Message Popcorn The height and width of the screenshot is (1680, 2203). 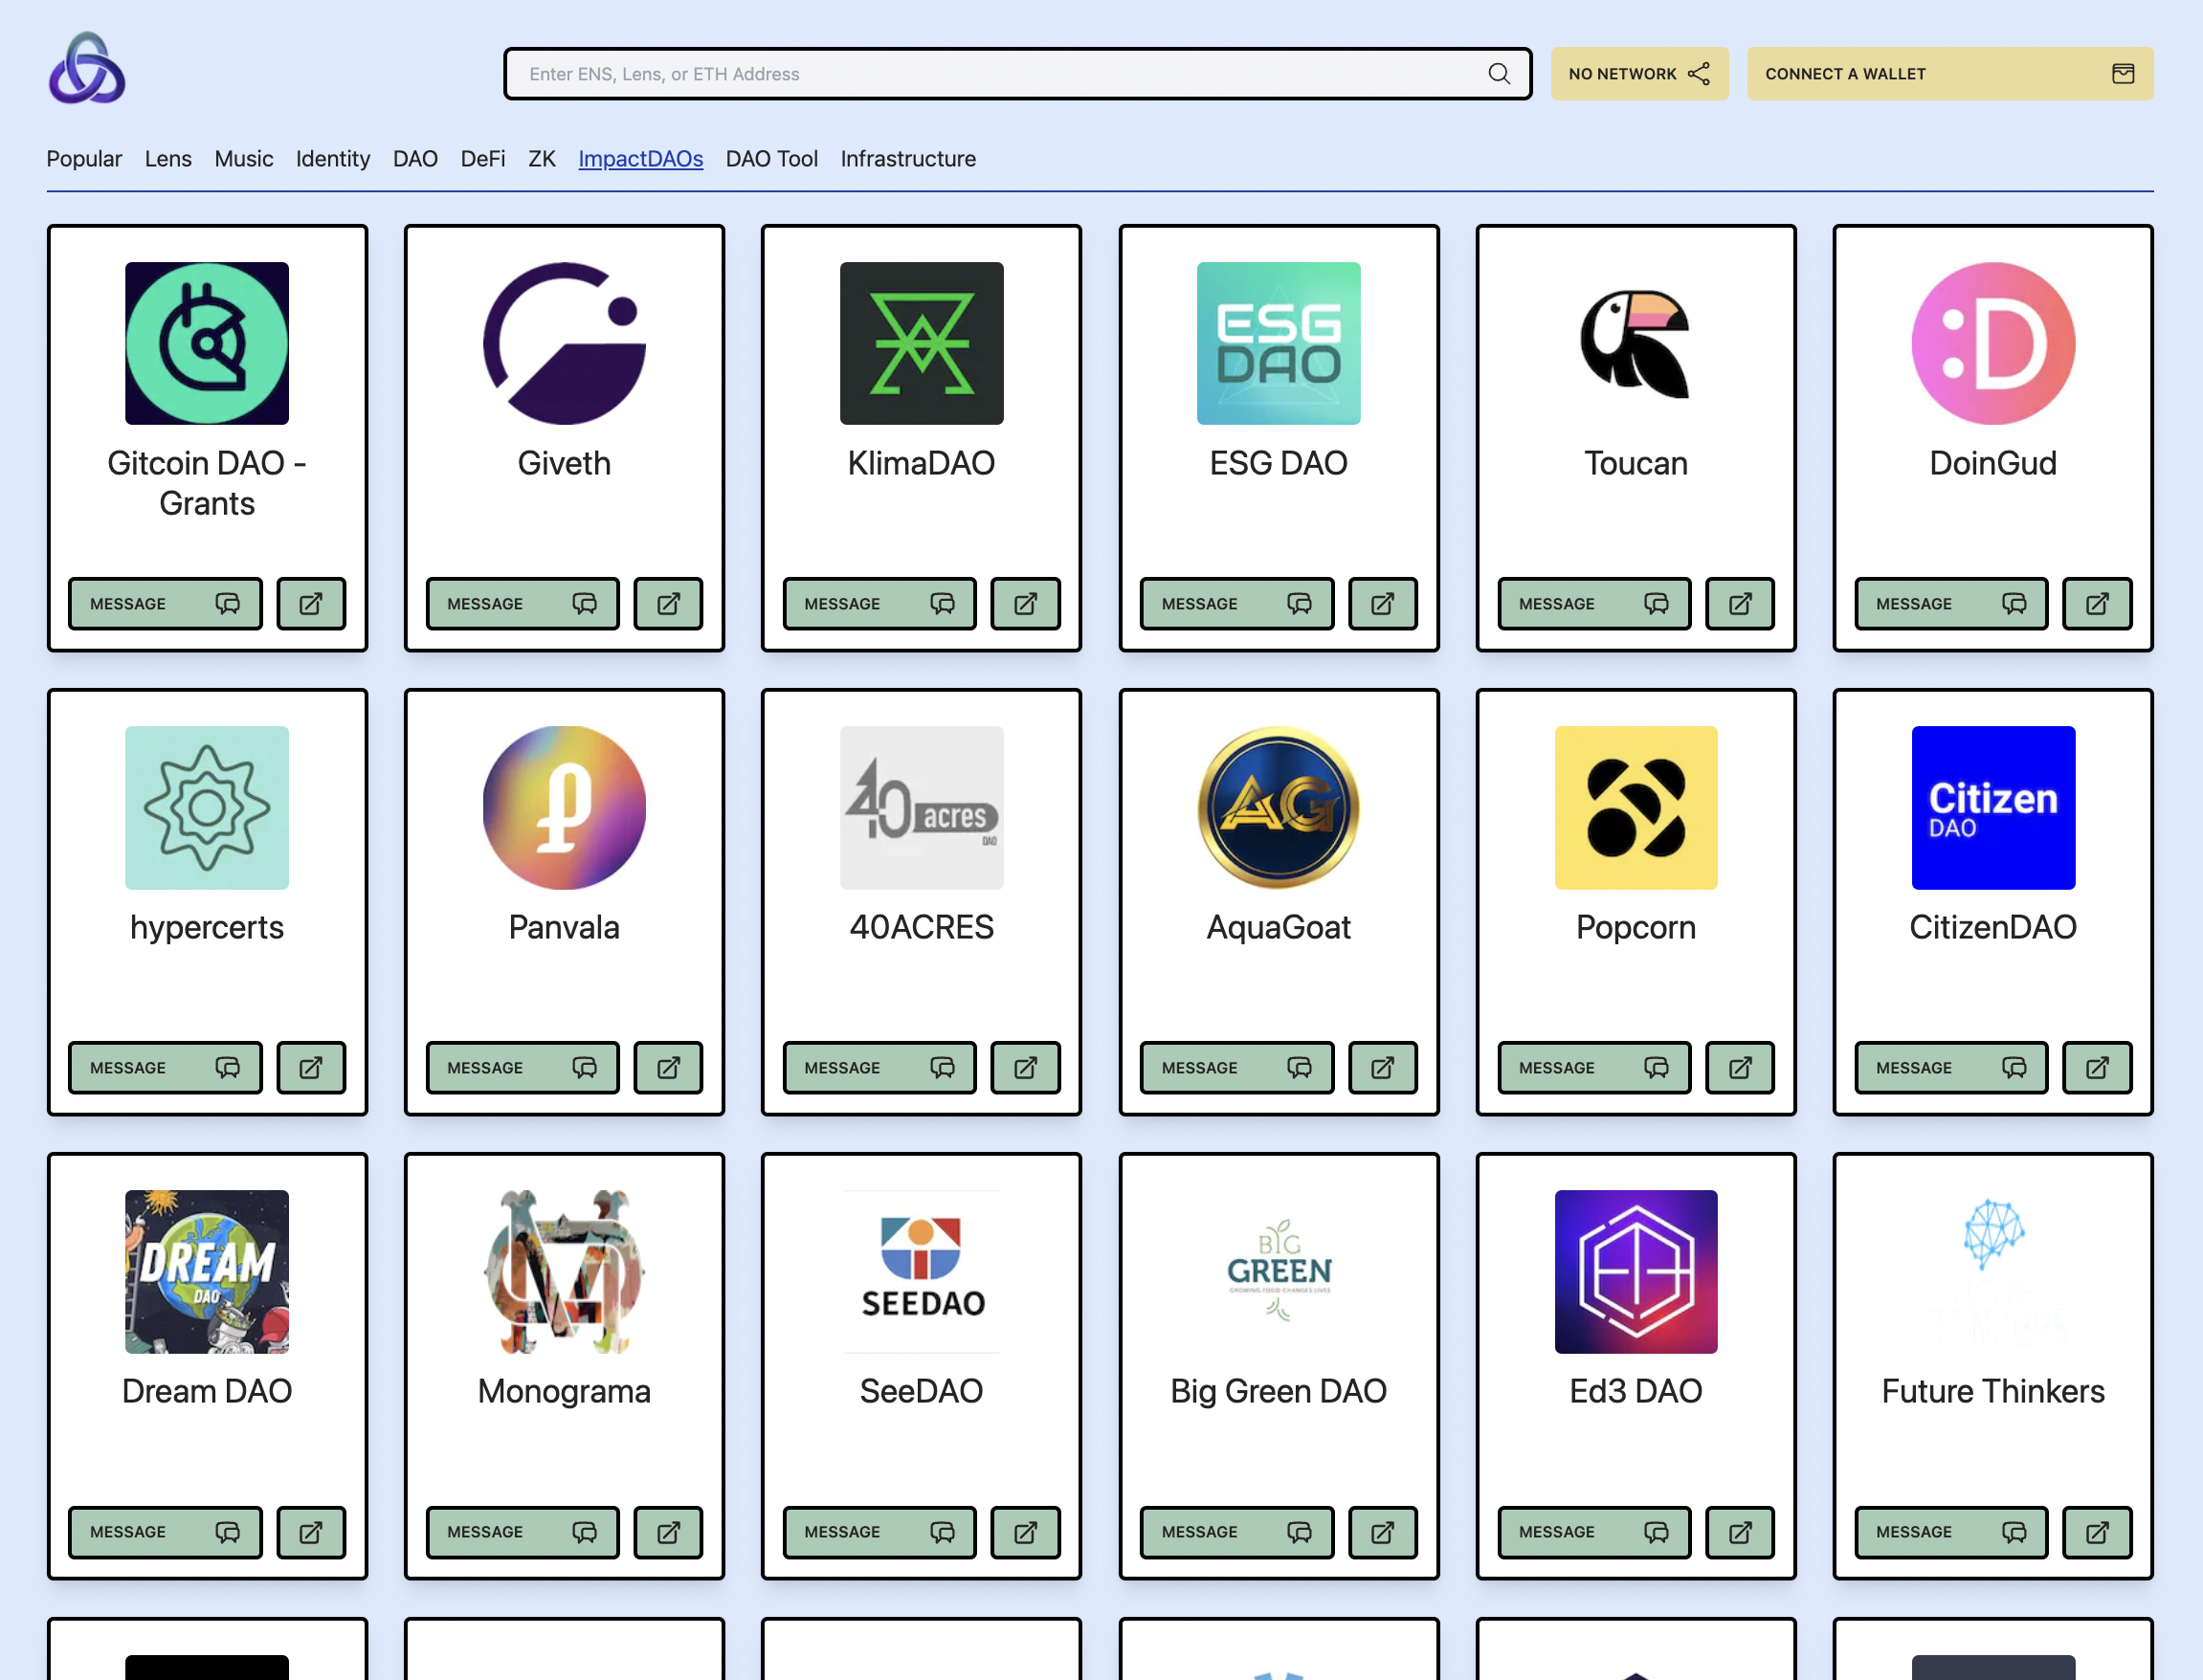(1594, 1067)
